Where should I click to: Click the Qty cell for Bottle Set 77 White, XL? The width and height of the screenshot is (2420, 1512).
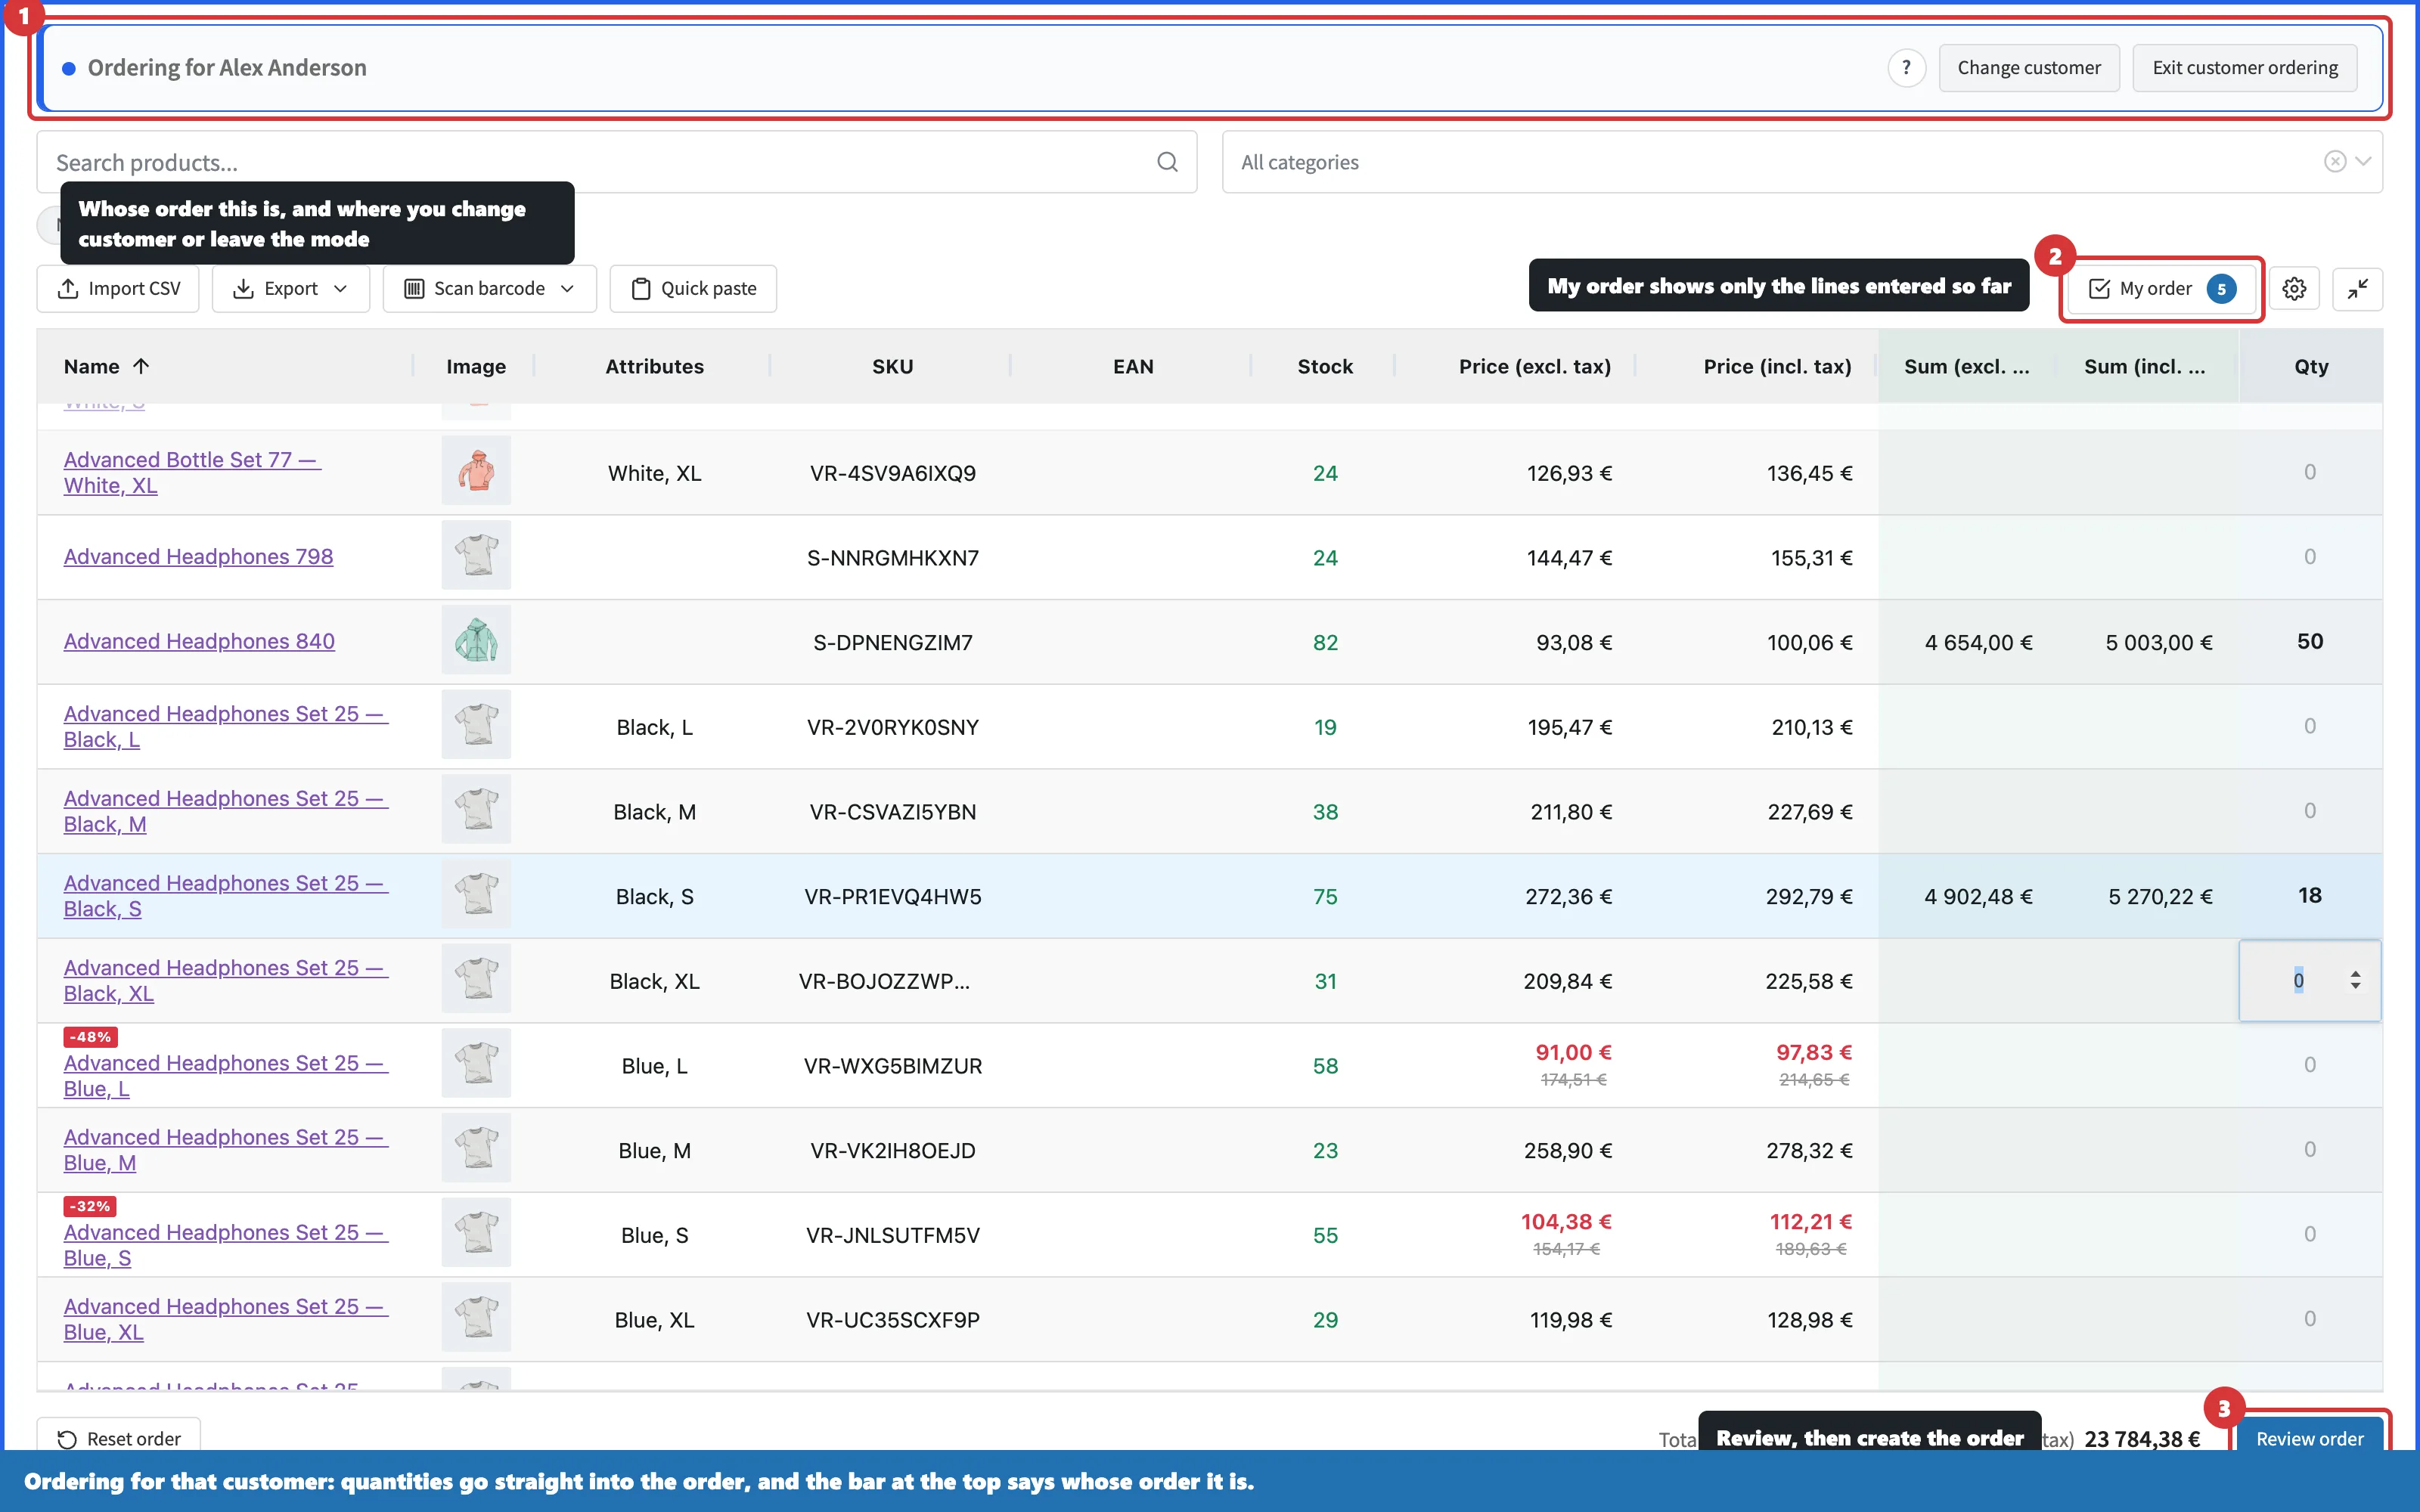pyautogui.click(x=2309, y=472)
